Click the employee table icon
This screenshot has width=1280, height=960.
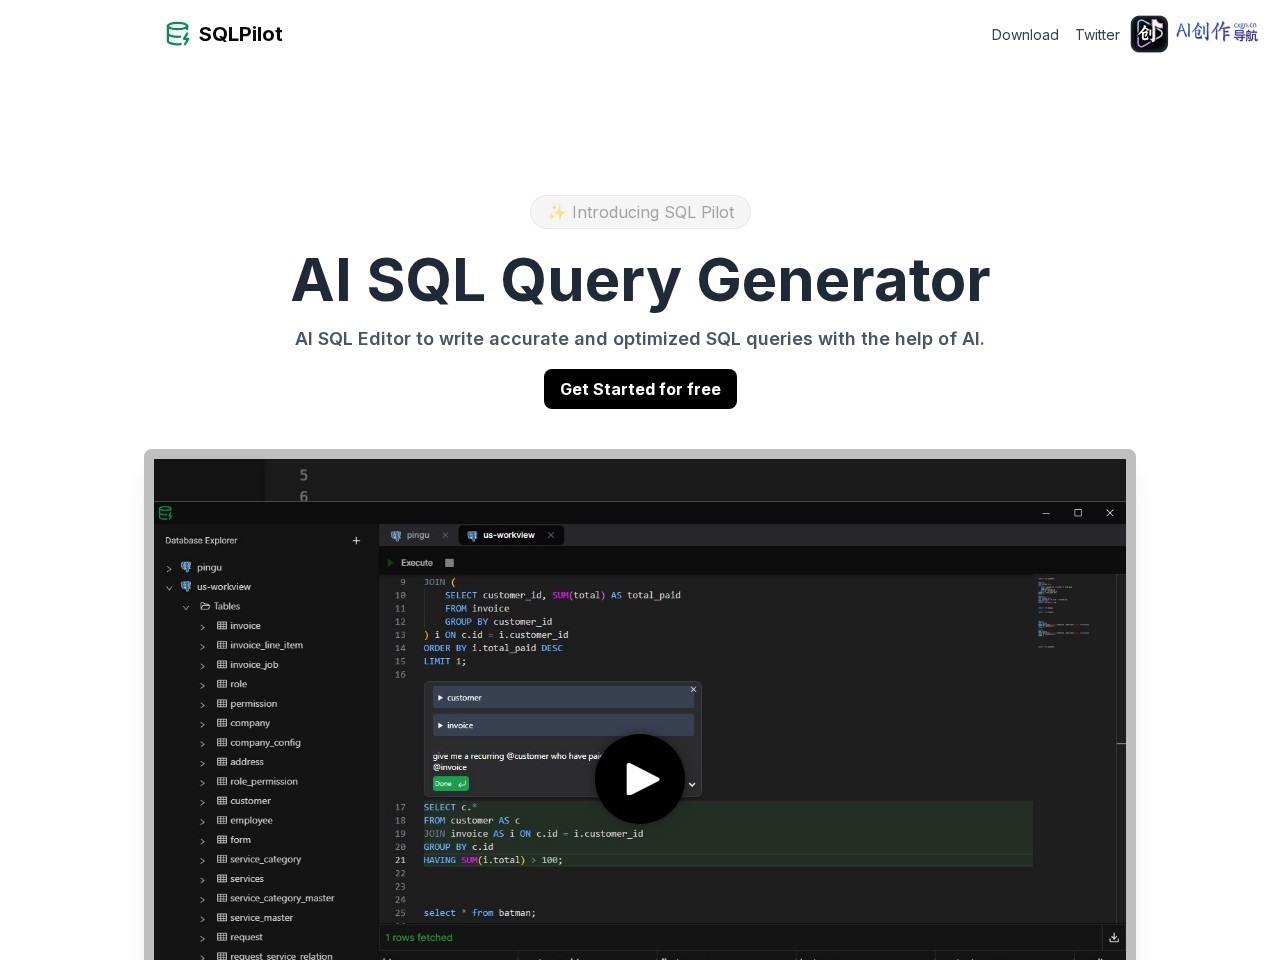[222, 820]
